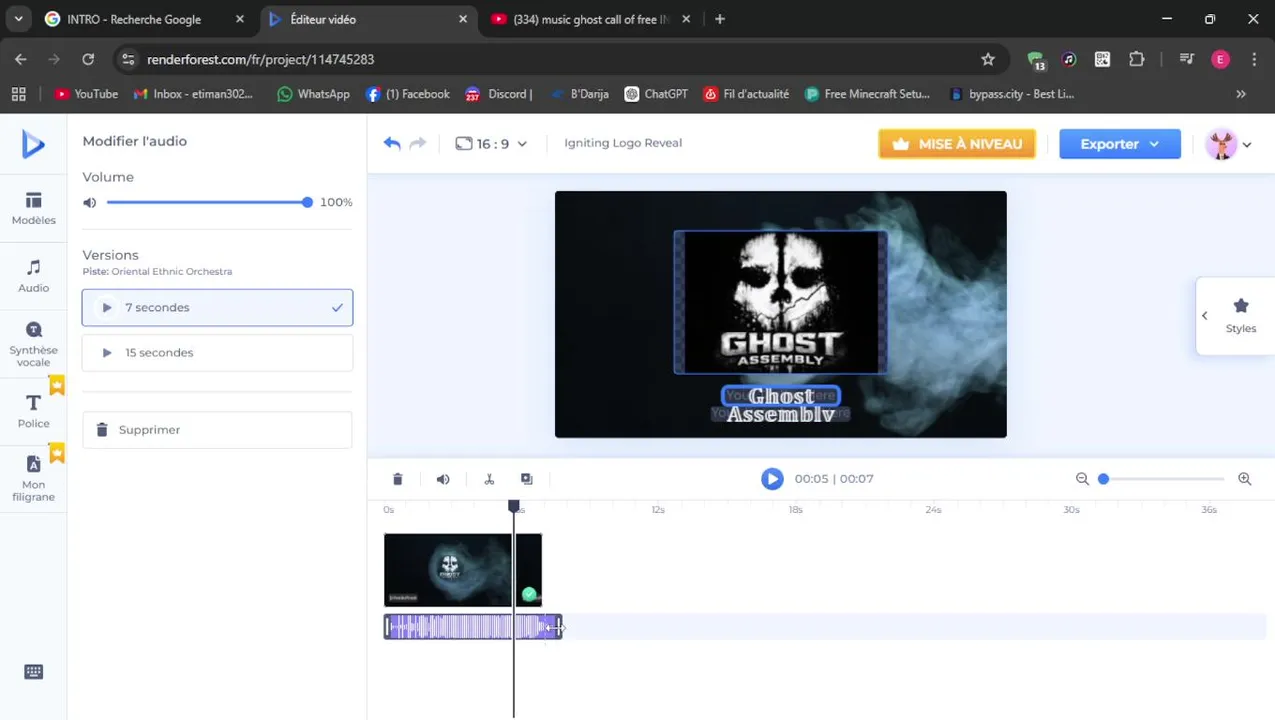Image resolution: width=1275 pixels, height=720 pixels.
Task: Open the Facebook bookmark
Action: 408,94
